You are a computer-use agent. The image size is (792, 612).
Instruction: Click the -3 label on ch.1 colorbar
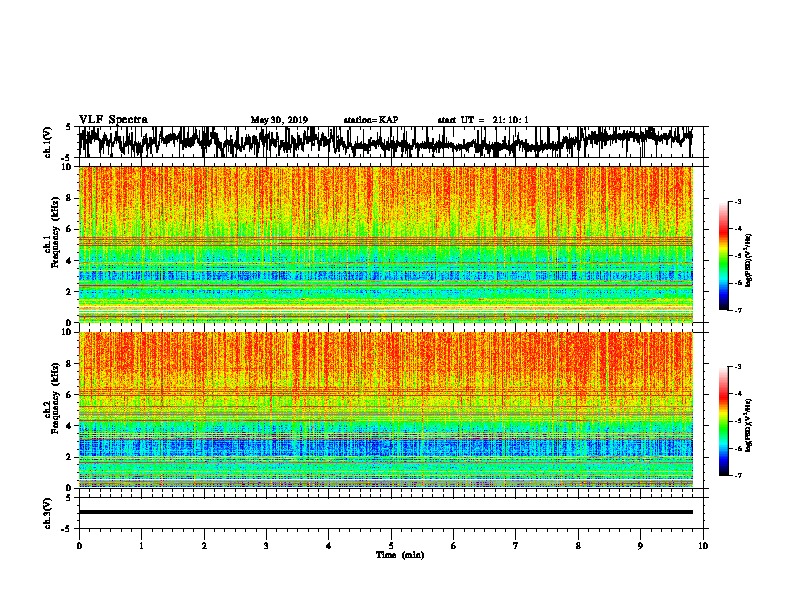tap(736, 202)
